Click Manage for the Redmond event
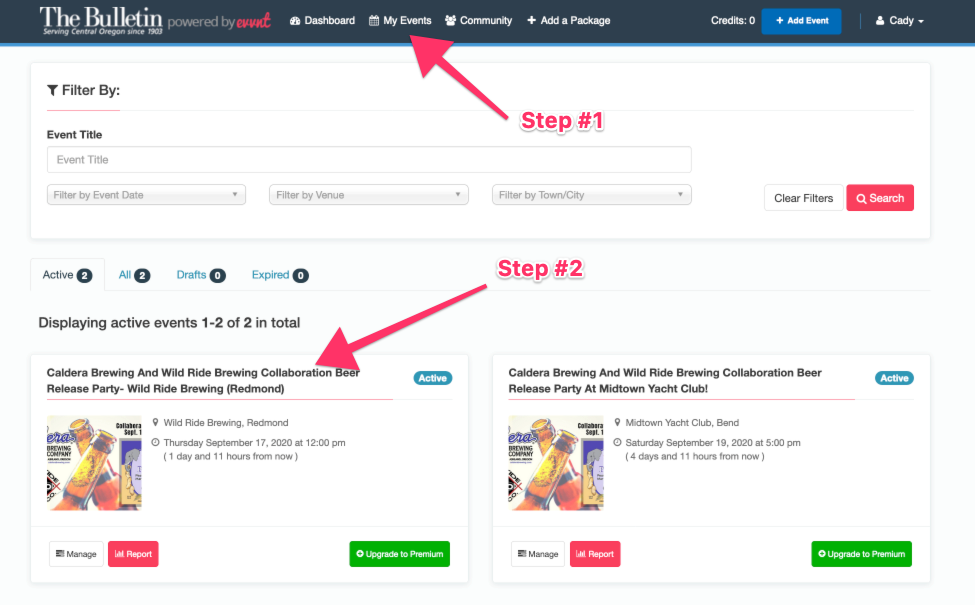The height and width of the screenshot is (605, 975). coord(76,554)
